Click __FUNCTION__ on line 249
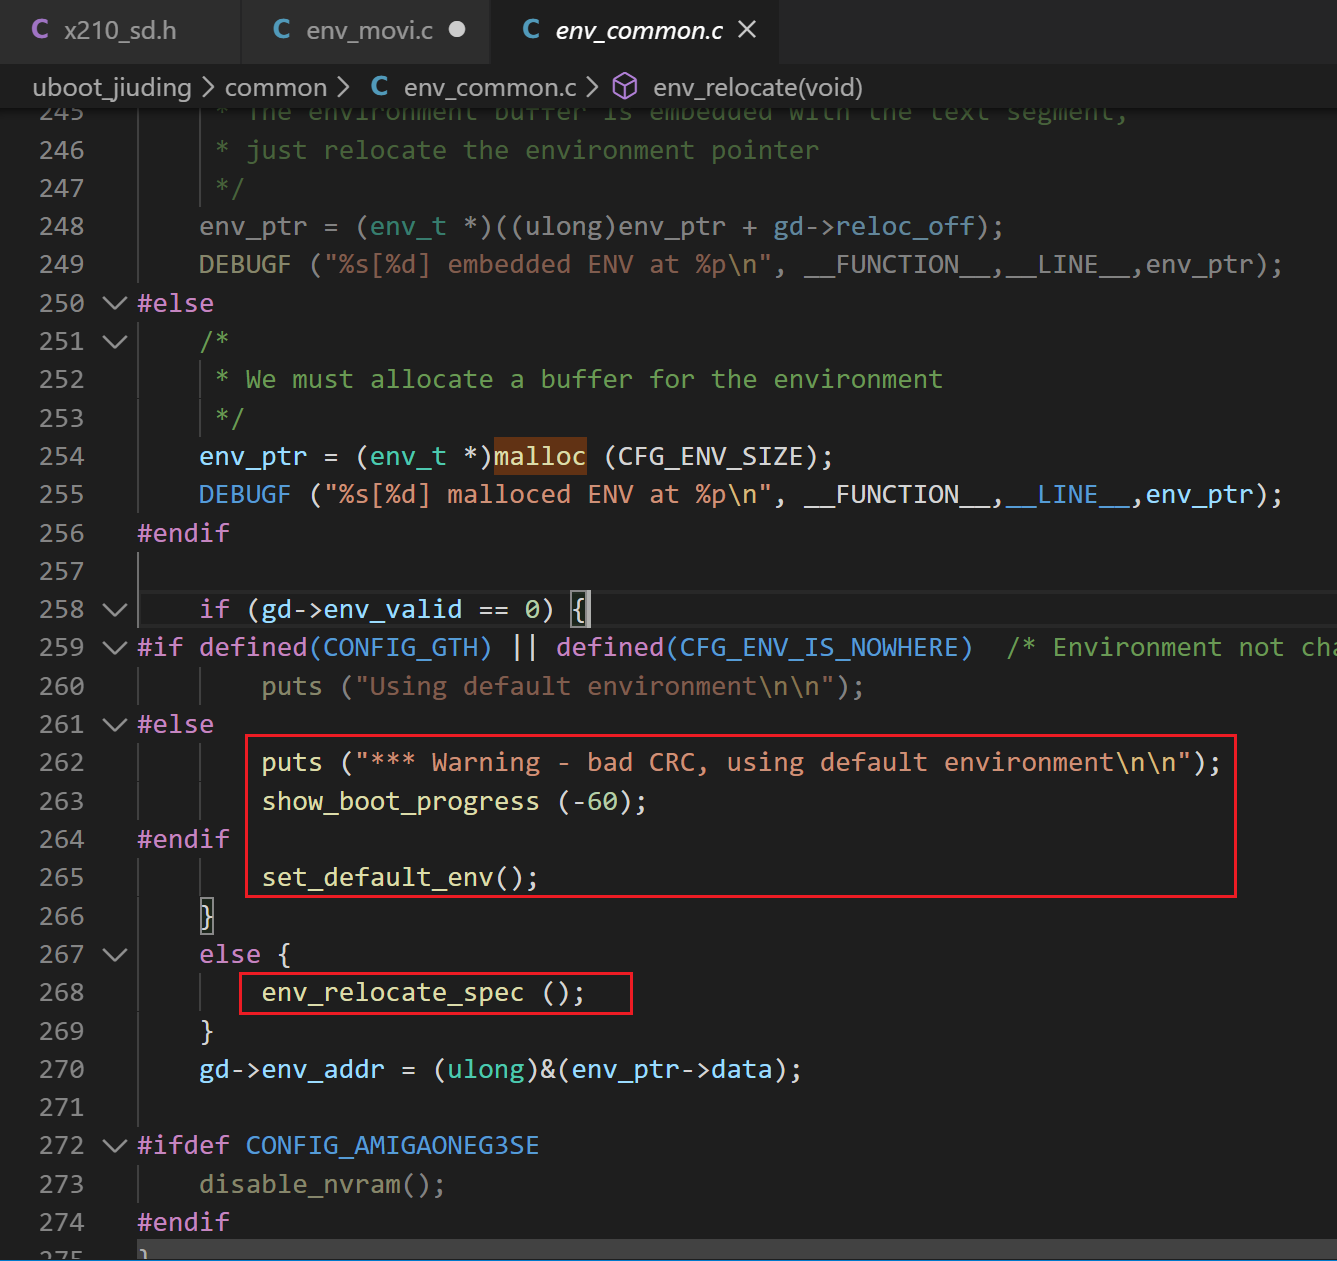This screenshot has width=1337, height=1261. 897,265
